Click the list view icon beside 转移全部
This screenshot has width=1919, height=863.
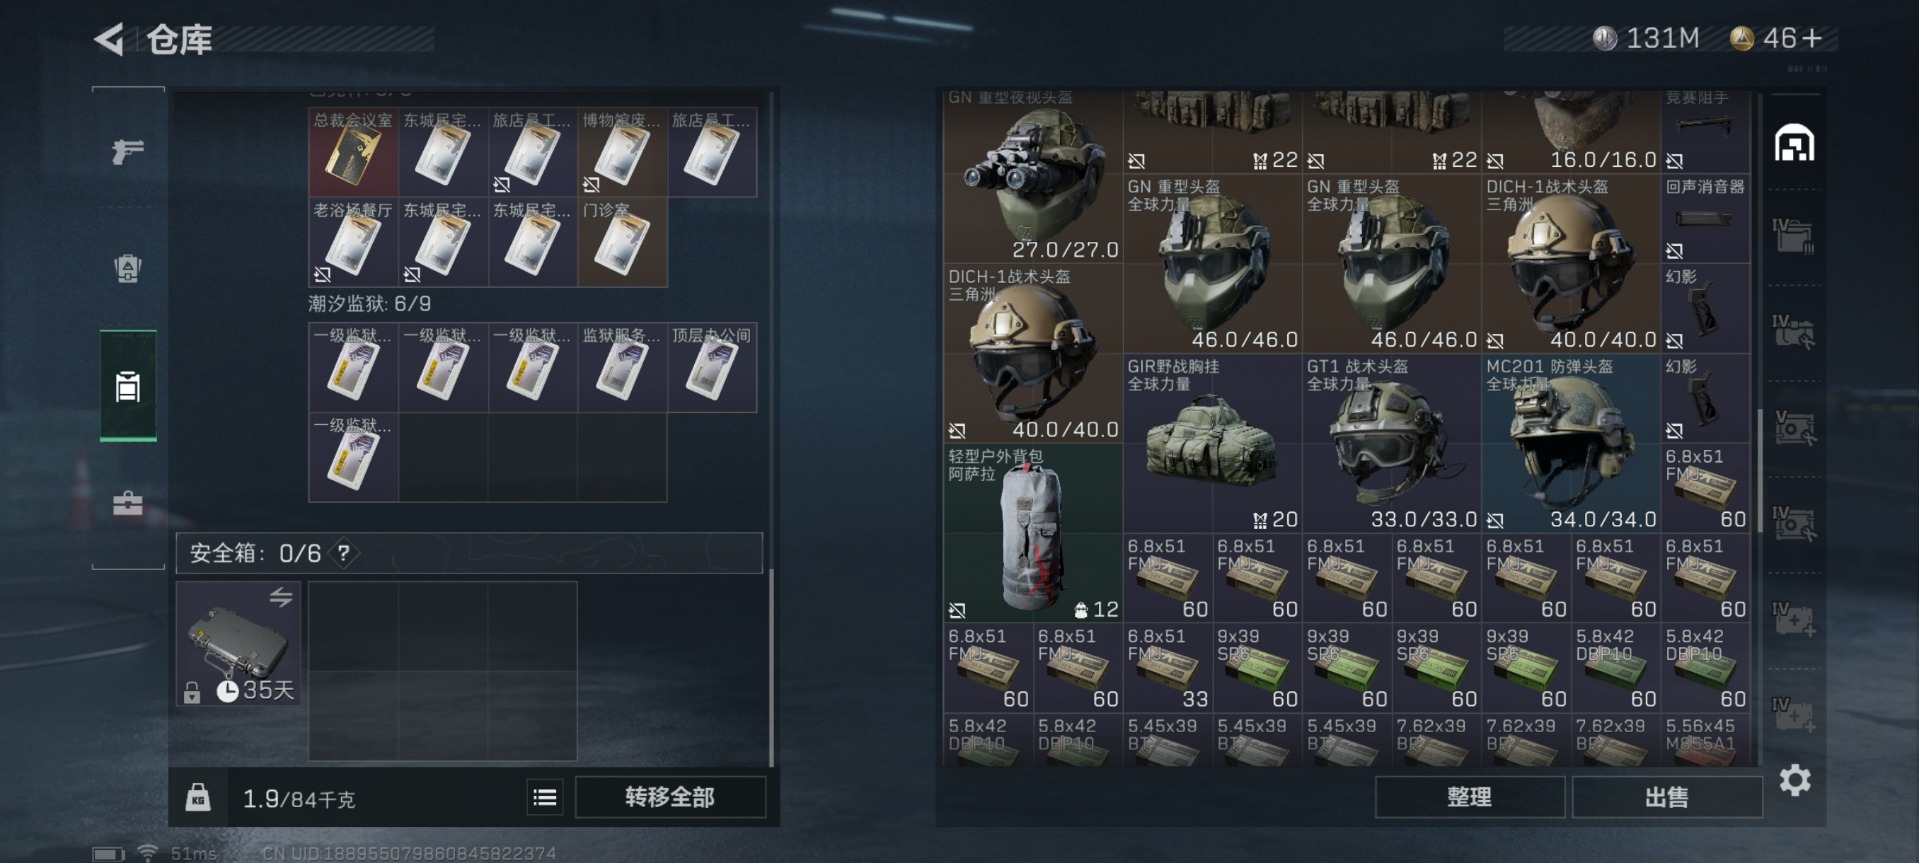point(545,797)
